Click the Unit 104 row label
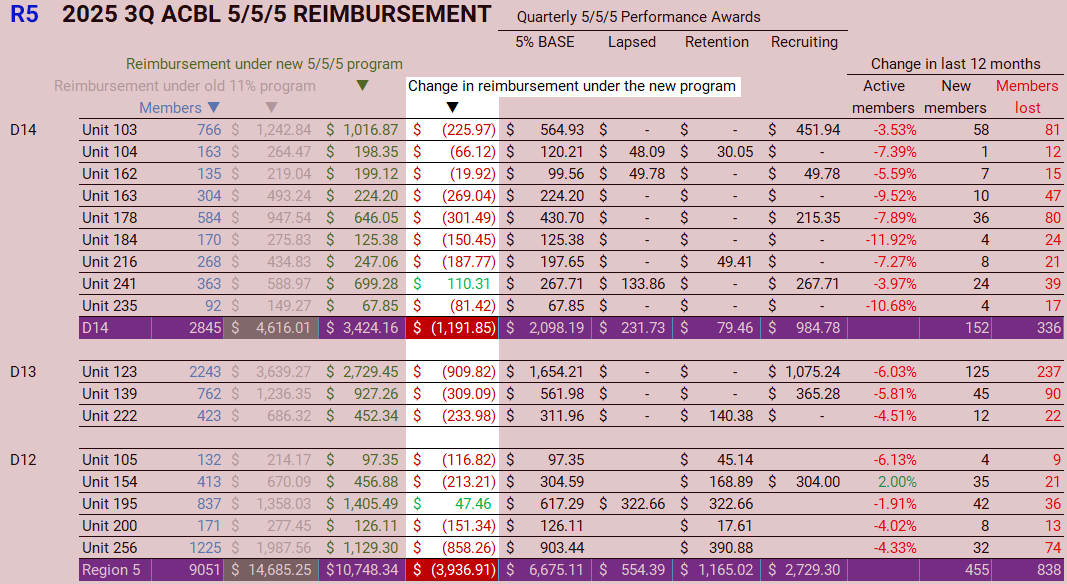 [110, 152]
